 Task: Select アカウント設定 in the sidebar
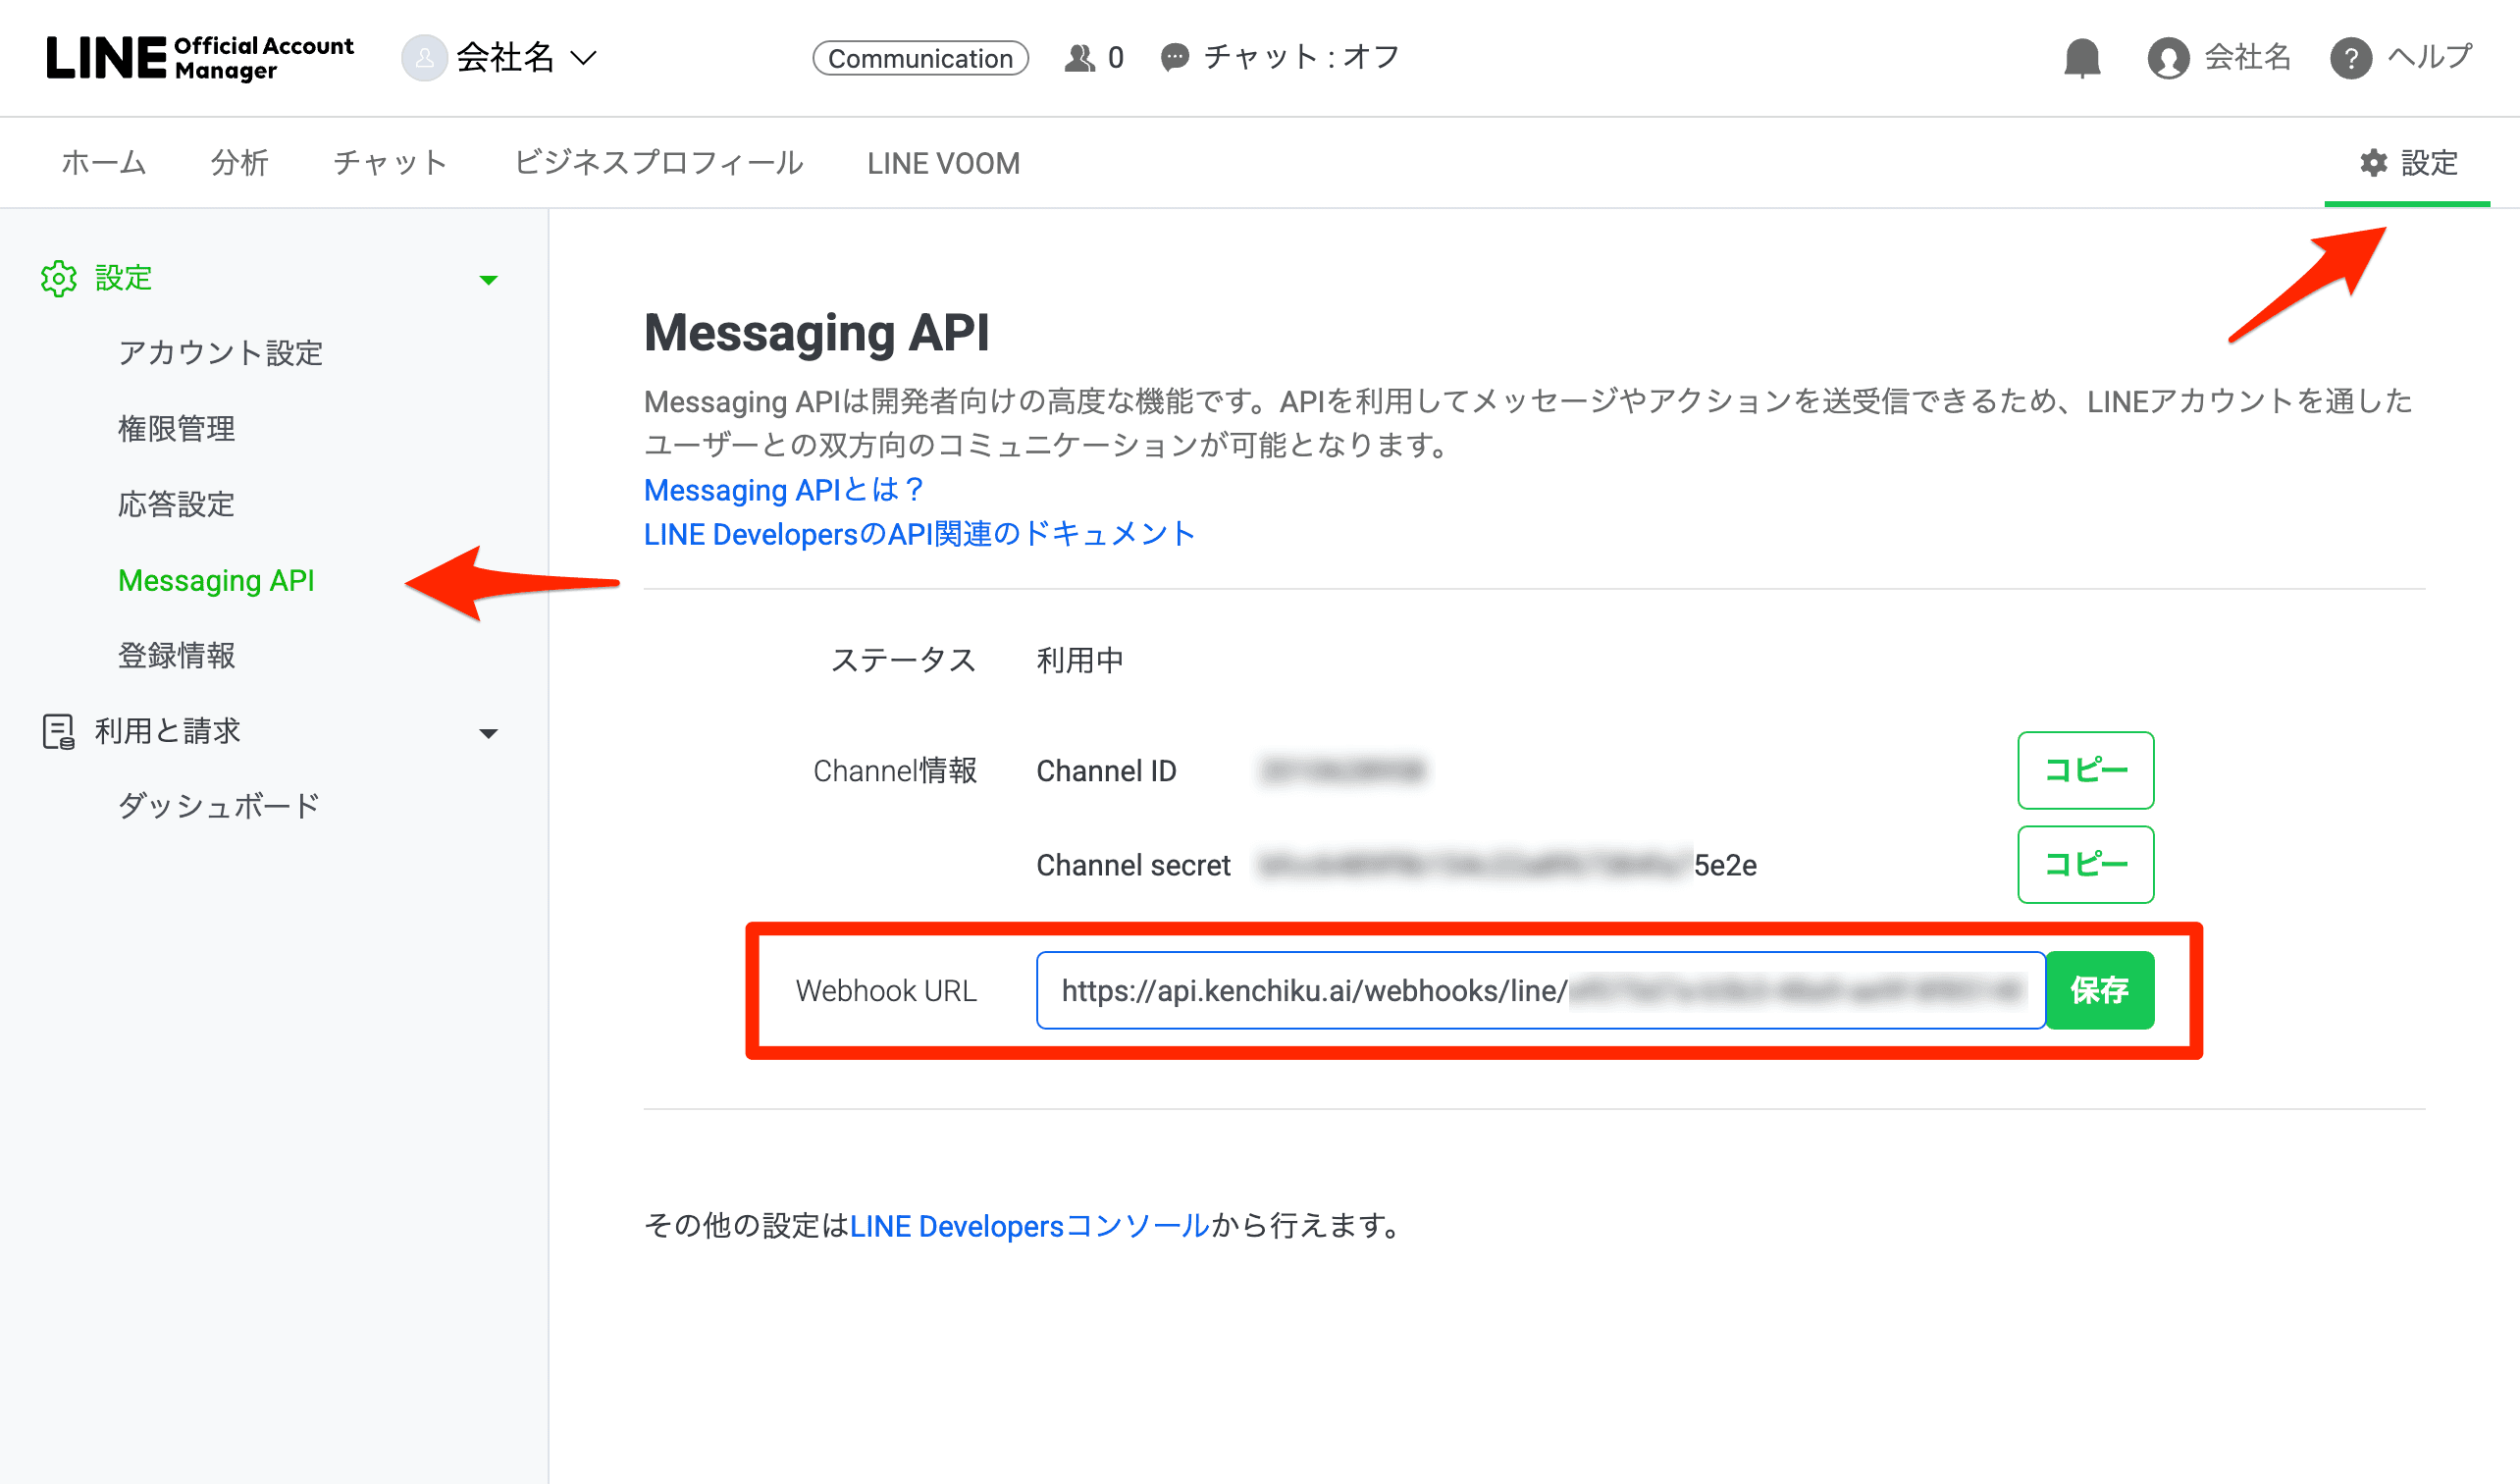220,353
